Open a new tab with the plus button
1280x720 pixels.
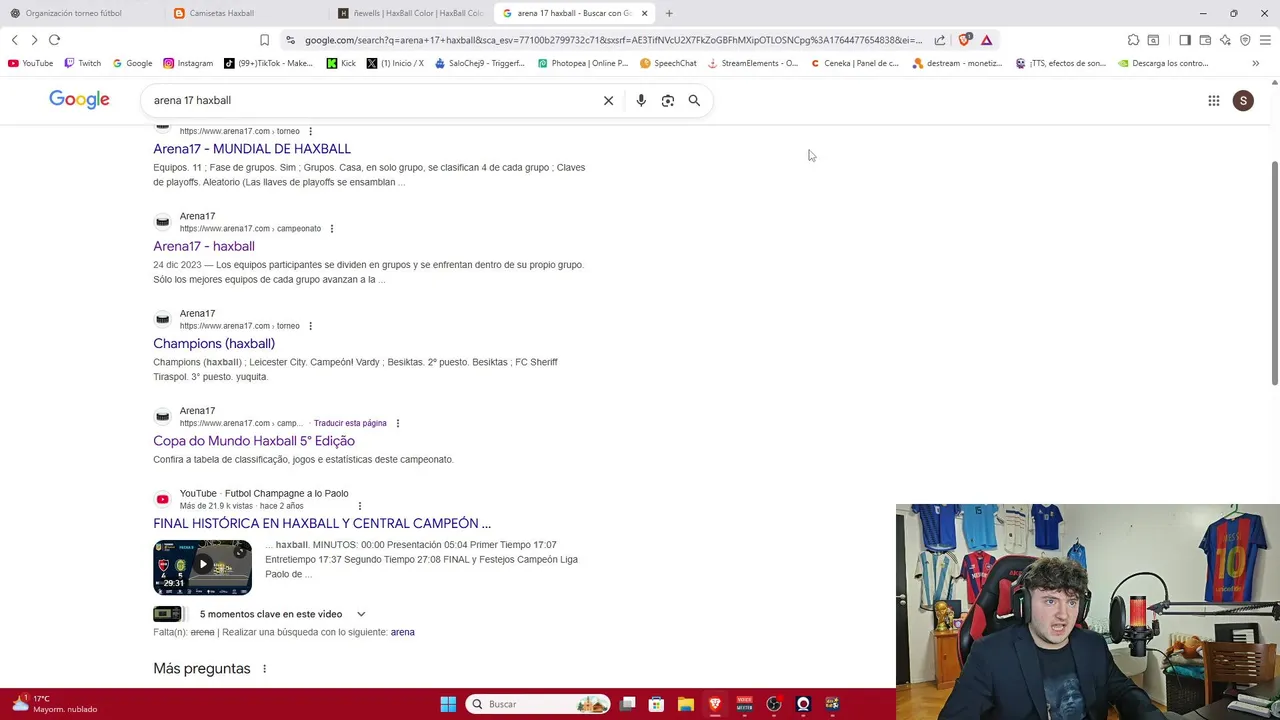point(669,13)
